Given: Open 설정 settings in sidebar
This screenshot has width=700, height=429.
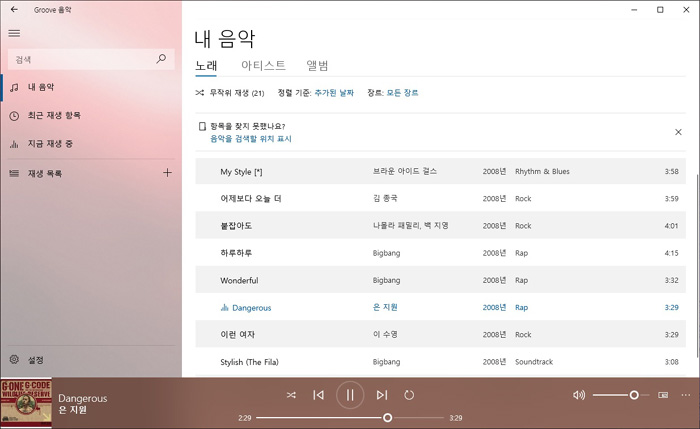Looking at the screenshot, I should (91, 360).
